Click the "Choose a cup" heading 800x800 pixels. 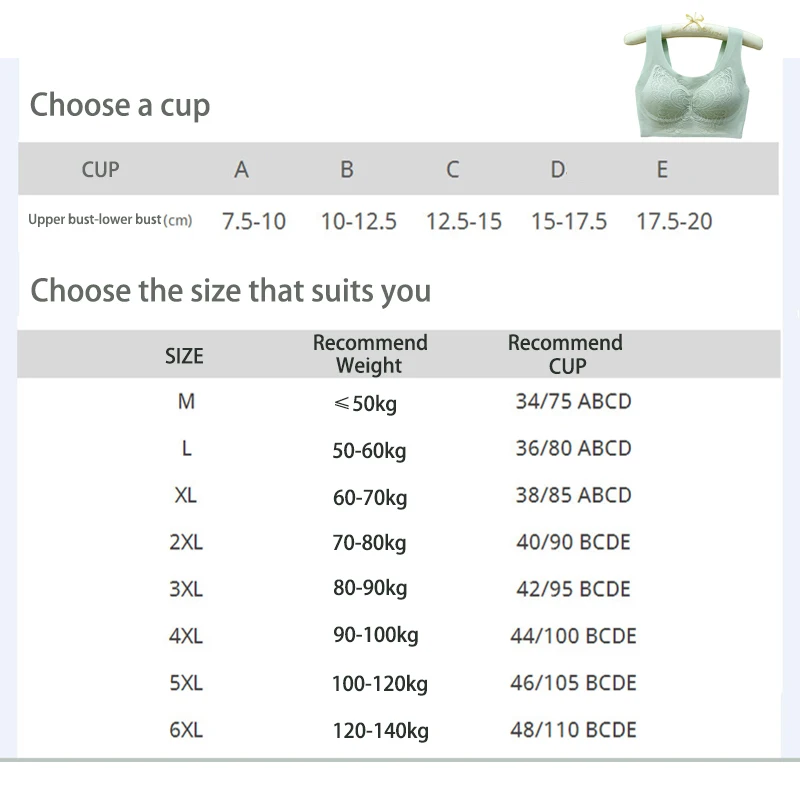(x=120, y=105)
